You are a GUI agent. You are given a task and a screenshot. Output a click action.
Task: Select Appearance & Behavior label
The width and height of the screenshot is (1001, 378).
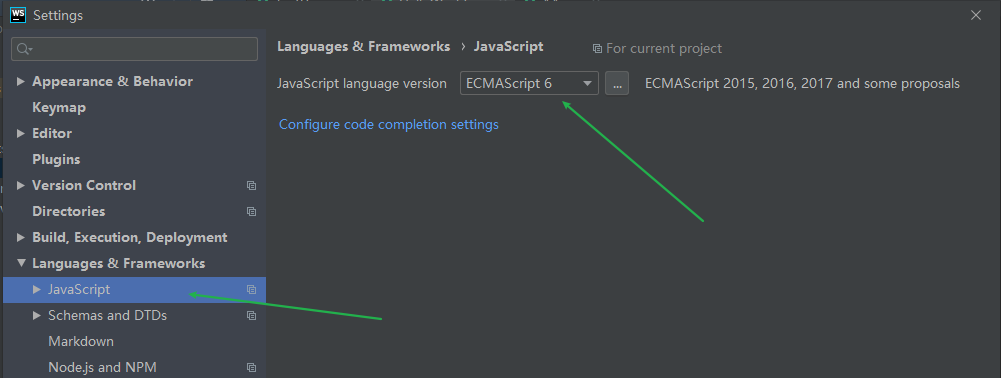click(x=112, y=82)
